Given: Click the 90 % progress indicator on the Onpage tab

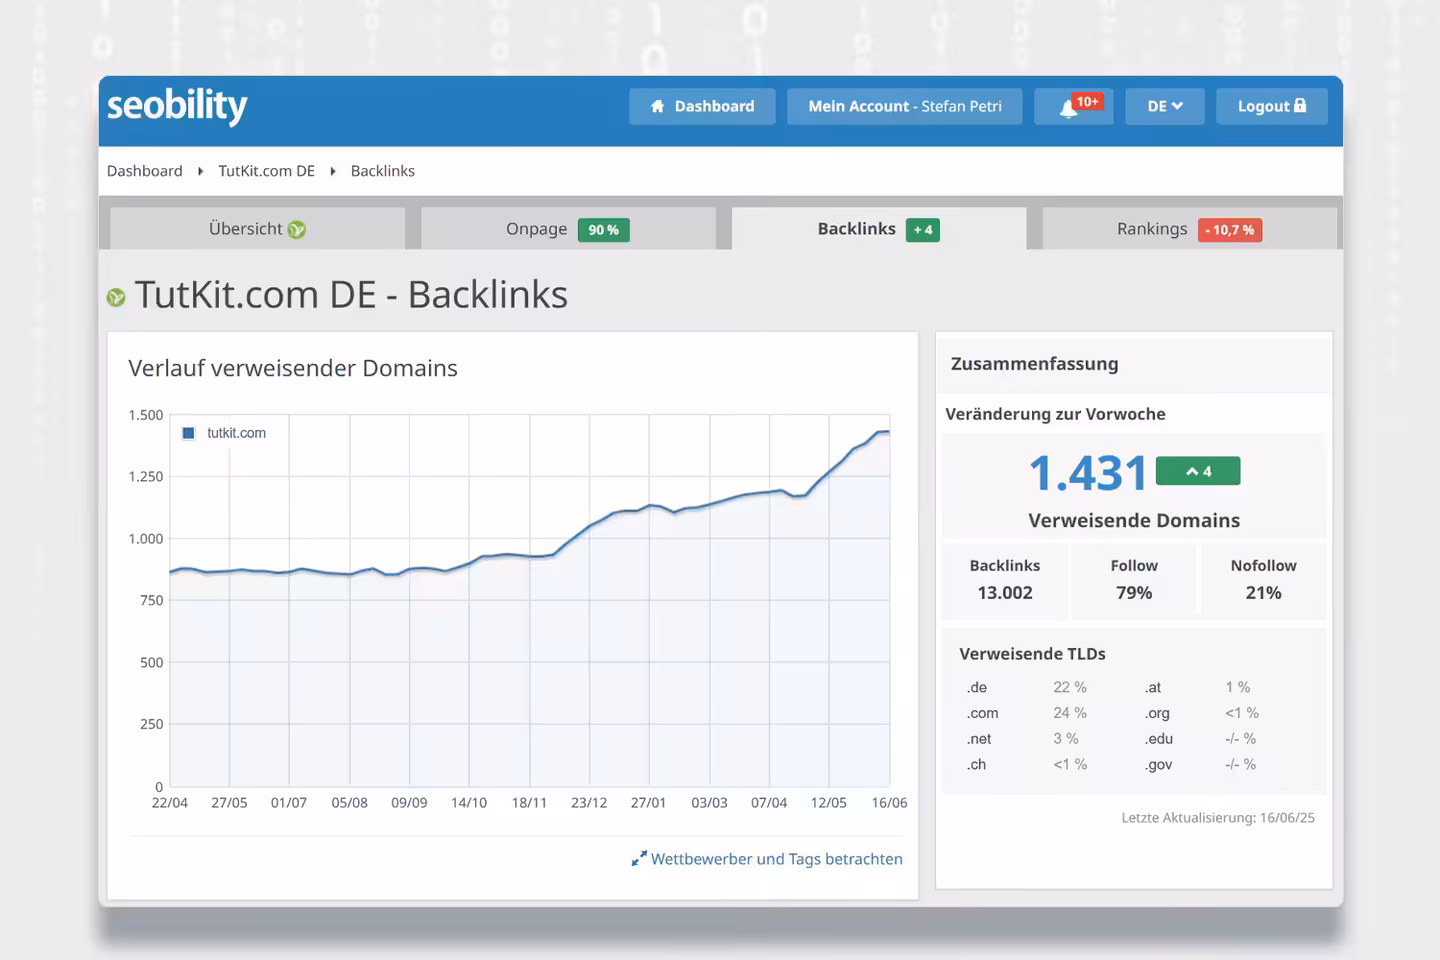Looking at the screenshot, I should coord(603,229).
